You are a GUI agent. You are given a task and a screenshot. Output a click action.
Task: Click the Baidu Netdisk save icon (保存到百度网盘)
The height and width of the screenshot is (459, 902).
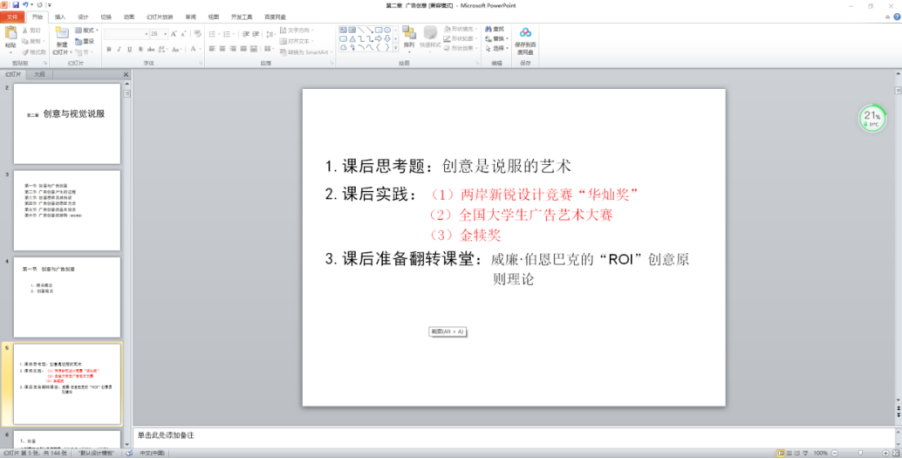525,36
